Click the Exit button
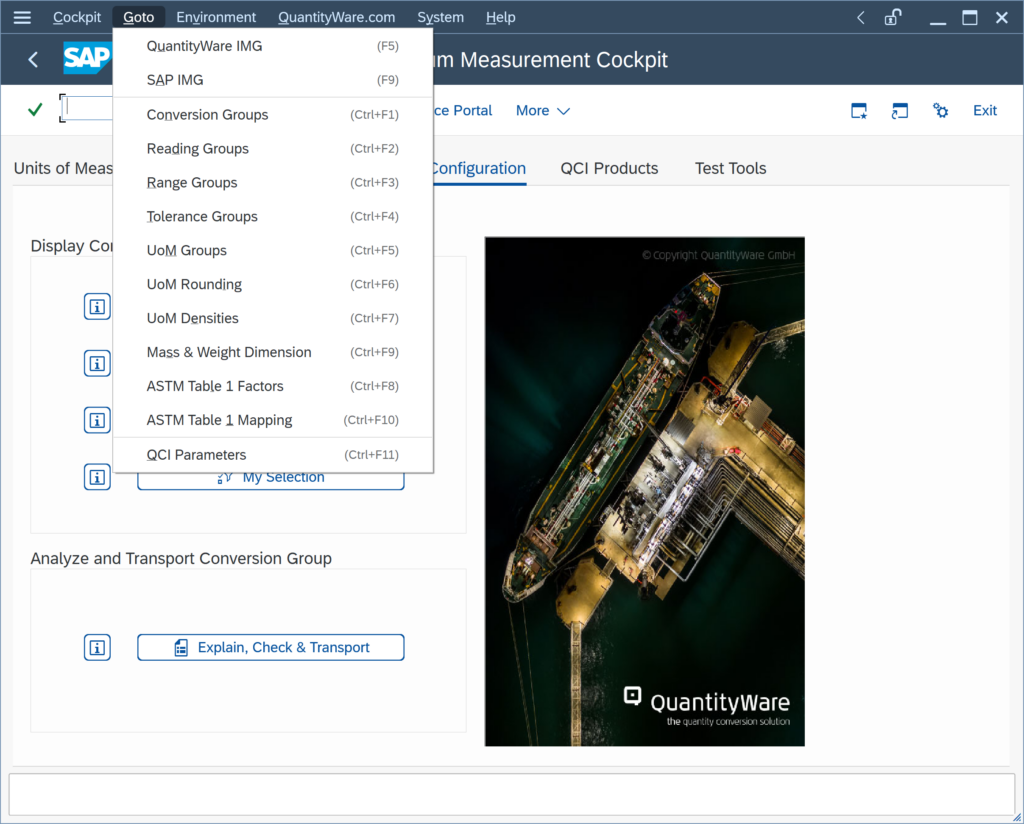Image resolution: width=1024 pixels, height=824 pixels. [x=984, y=110]
